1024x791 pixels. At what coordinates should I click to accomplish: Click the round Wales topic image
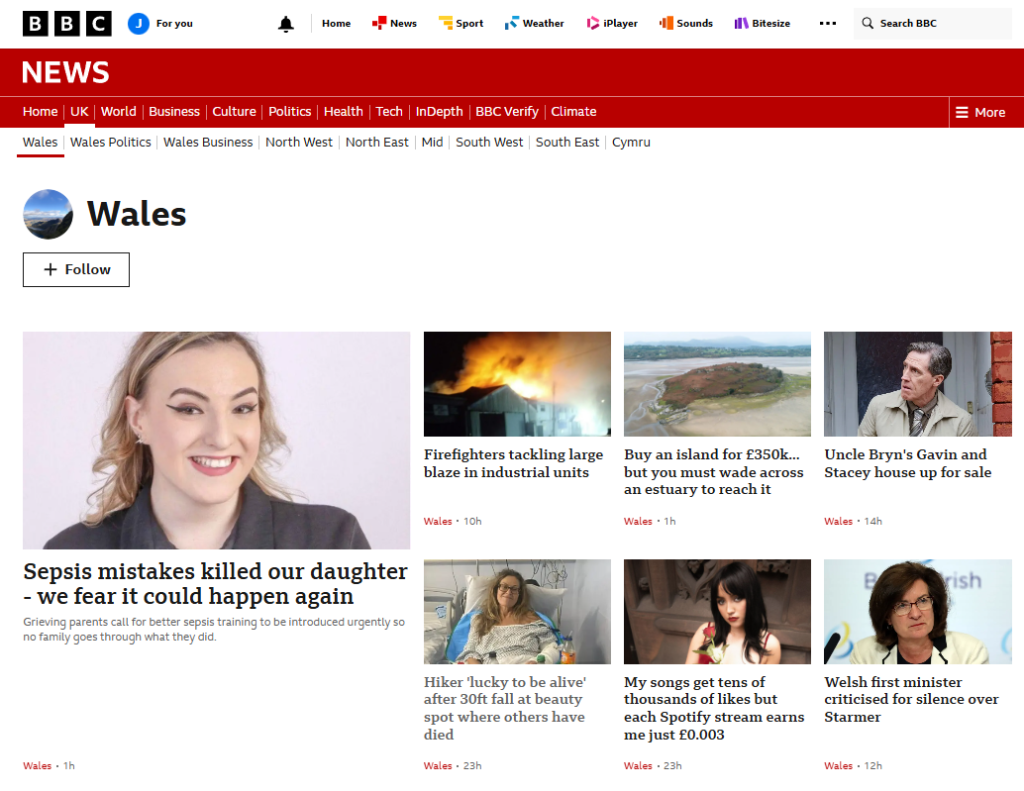(x=48, y=214)
